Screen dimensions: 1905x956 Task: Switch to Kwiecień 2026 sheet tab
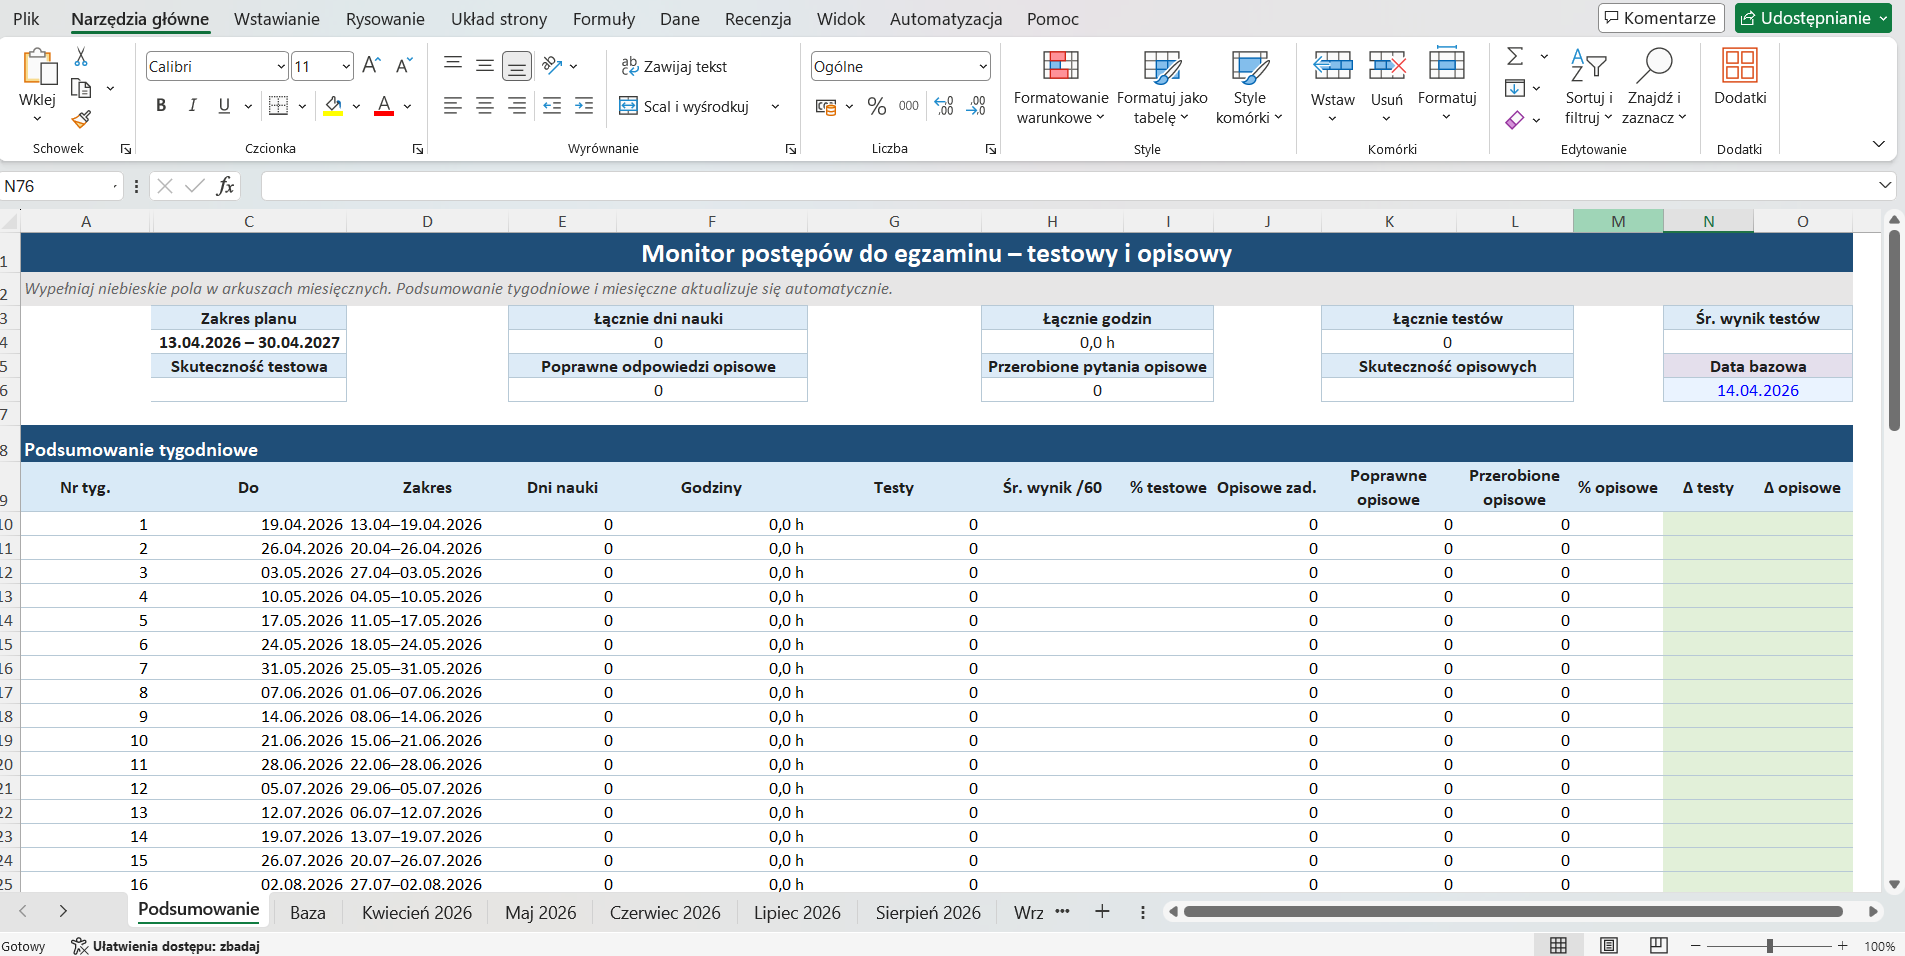click(x=417, y=912)
